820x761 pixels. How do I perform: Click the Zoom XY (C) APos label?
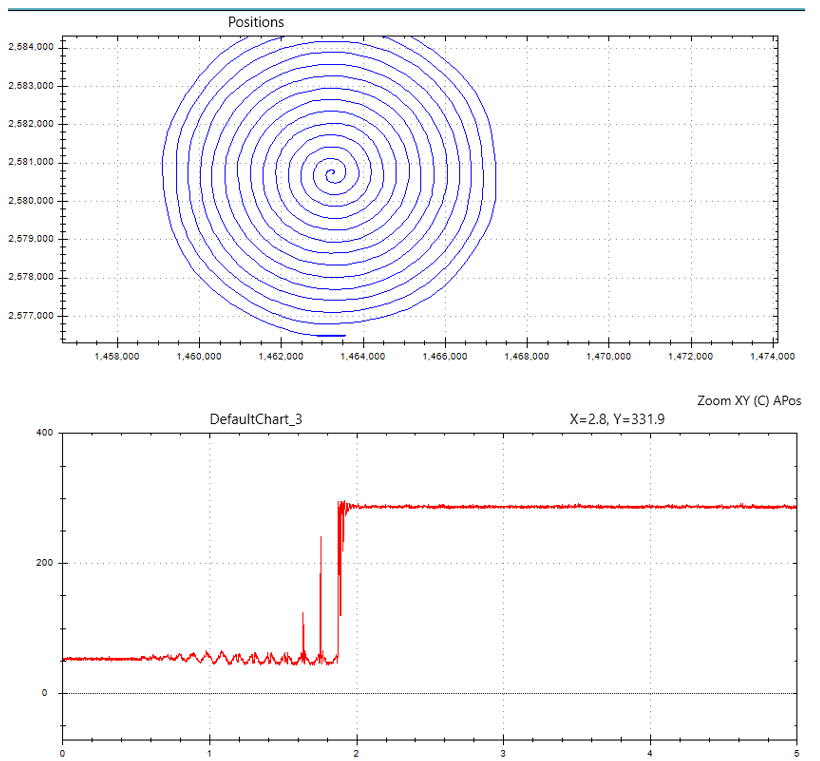[749, 400]
